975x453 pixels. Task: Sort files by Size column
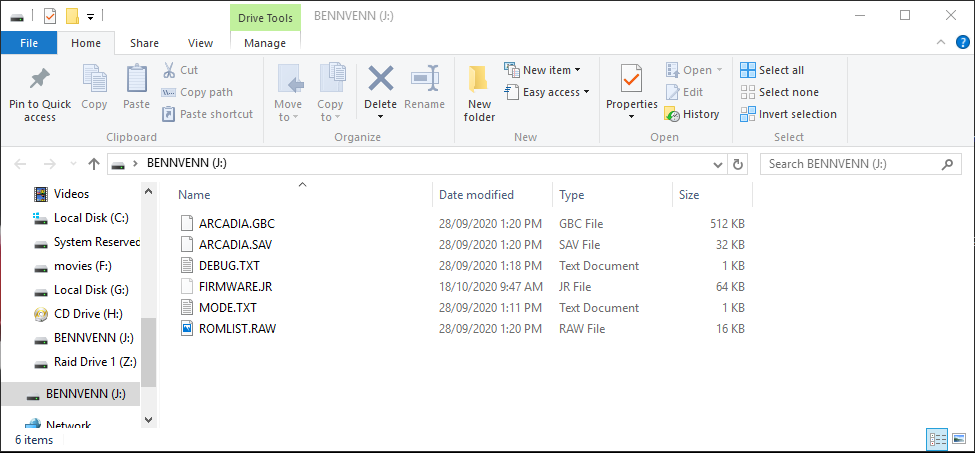pyautogui.click(x=689, y=194)
